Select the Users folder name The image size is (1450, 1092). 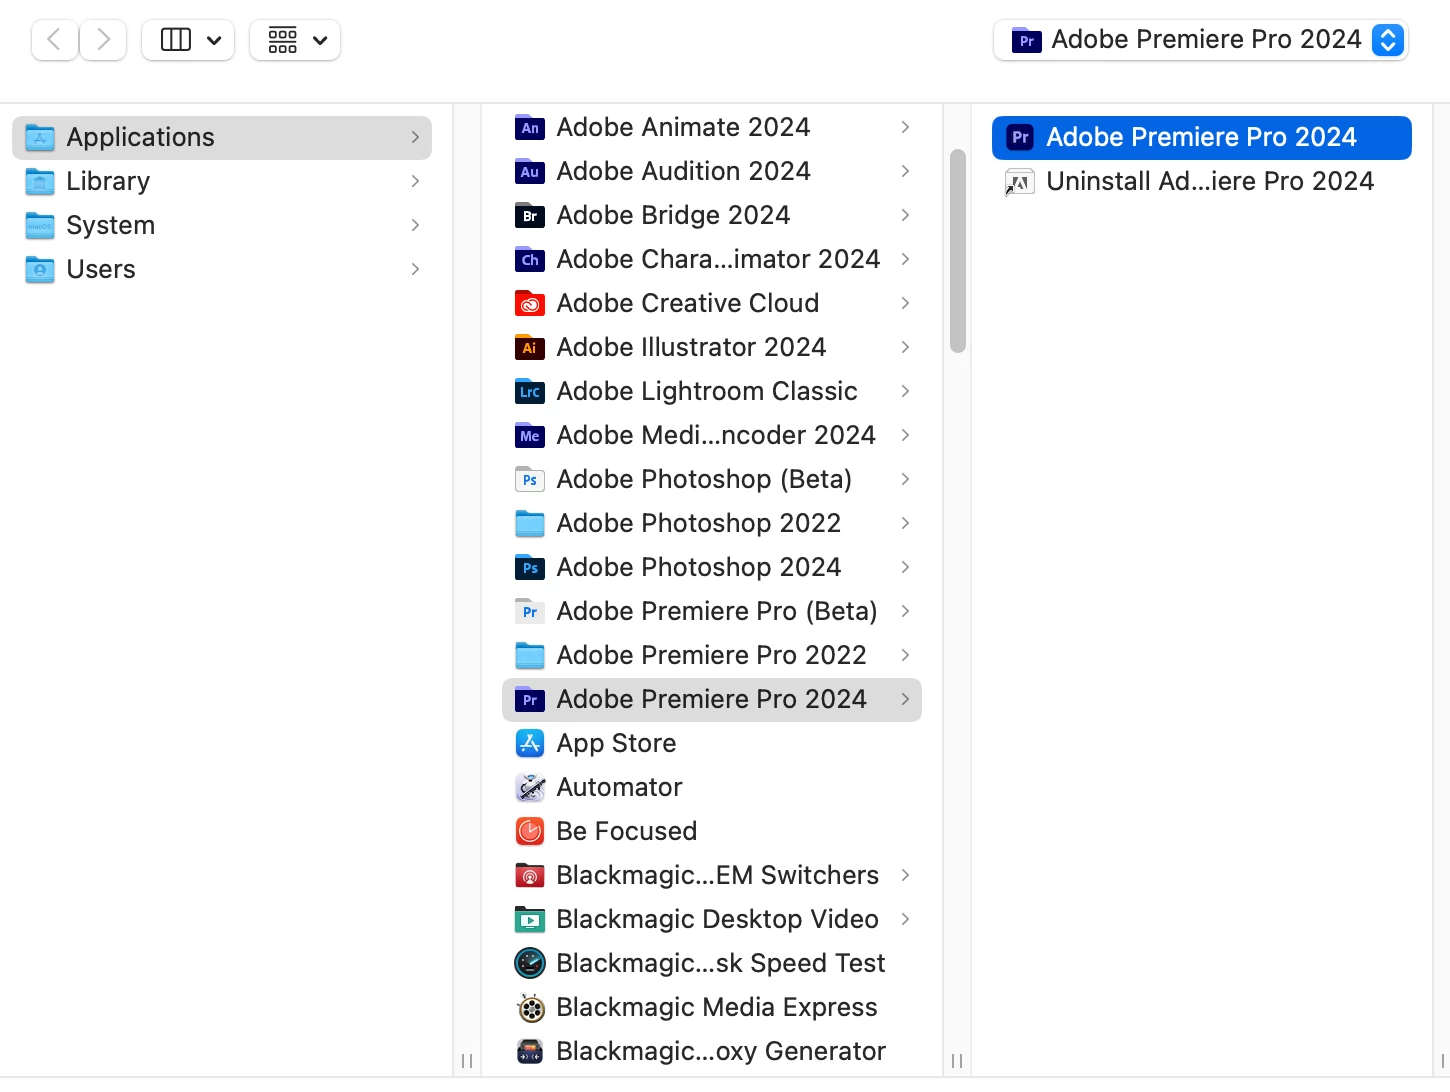pos(101,269)
